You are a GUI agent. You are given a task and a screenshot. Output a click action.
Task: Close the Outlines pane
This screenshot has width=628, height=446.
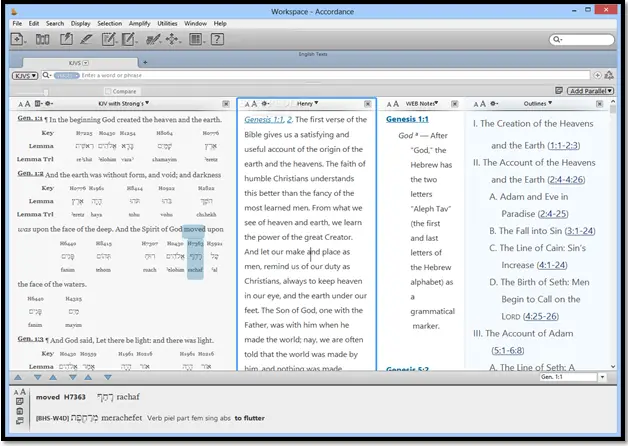[x=599, y=104]
